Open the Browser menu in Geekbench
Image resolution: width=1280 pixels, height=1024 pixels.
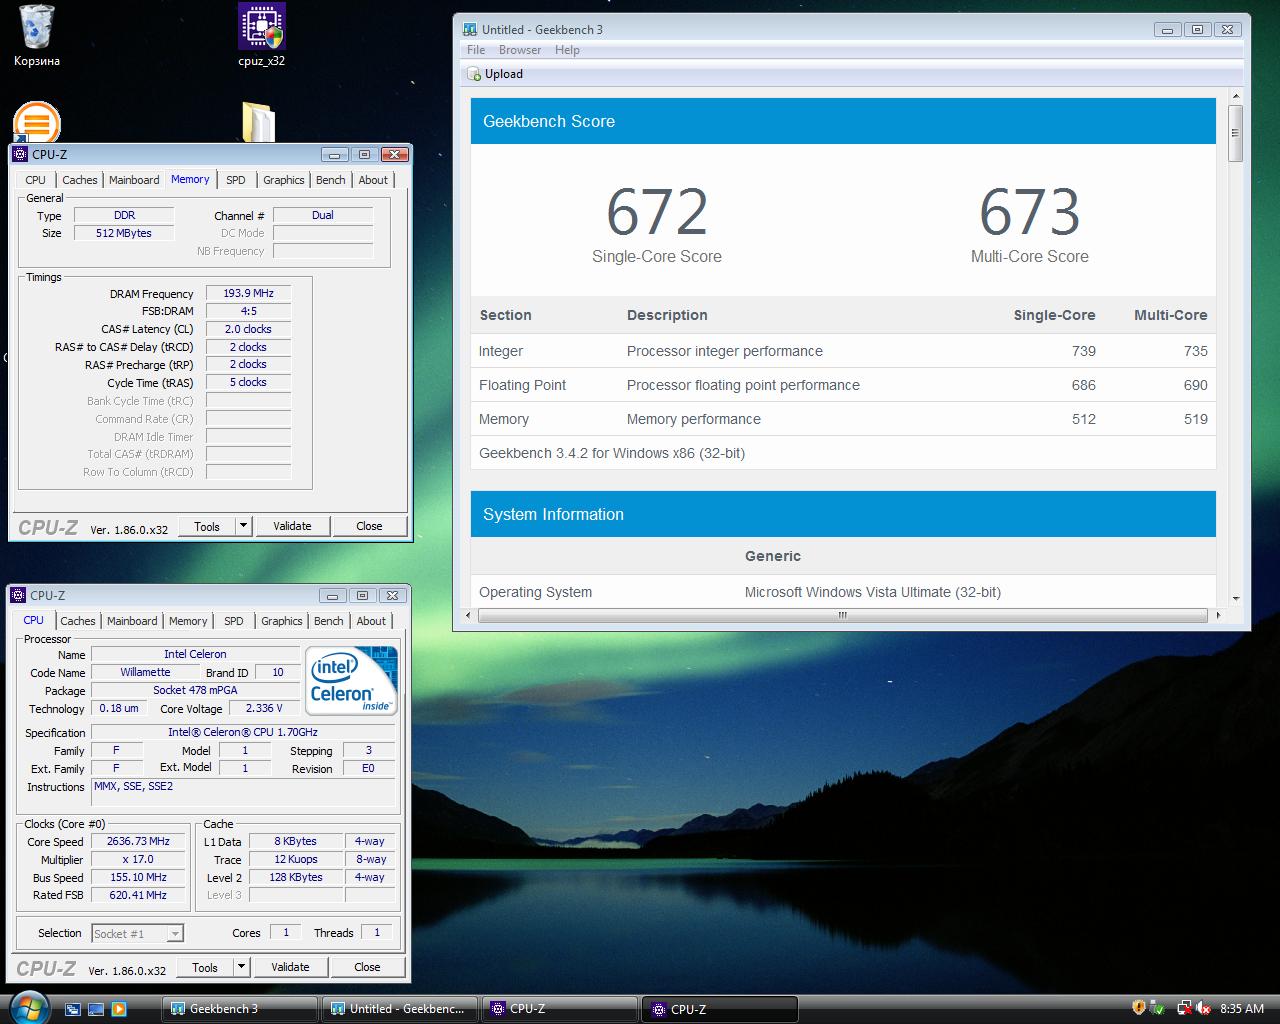coord(520,50)
